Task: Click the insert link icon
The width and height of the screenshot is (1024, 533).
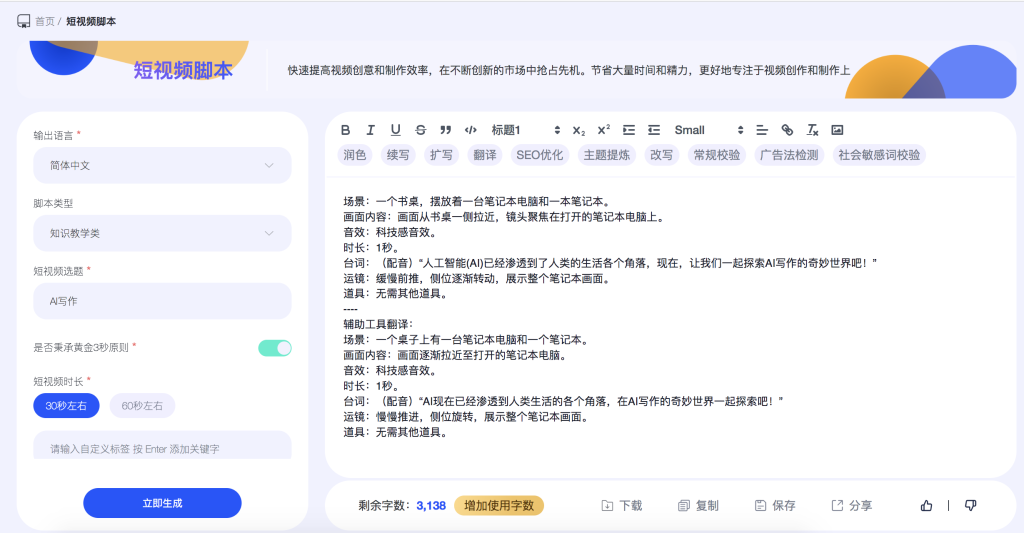Action: coord(787,130)
